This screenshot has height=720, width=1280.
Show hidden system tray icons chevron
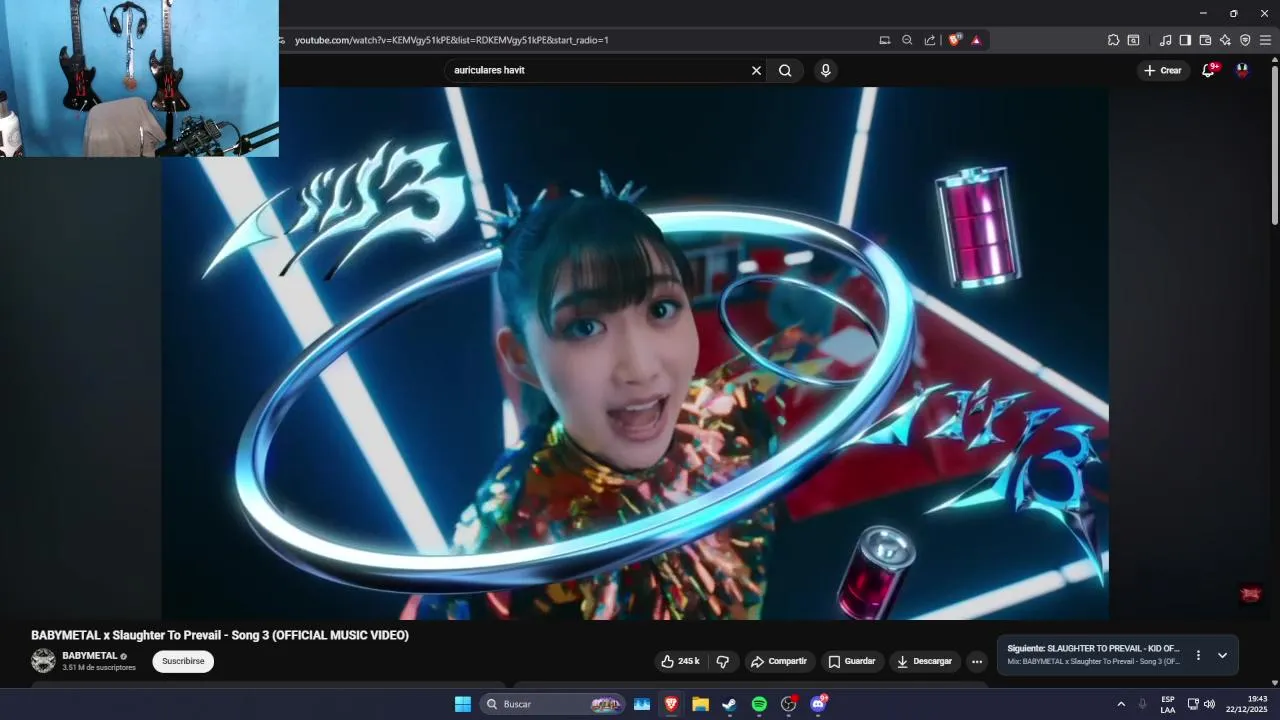[1121, 704]
